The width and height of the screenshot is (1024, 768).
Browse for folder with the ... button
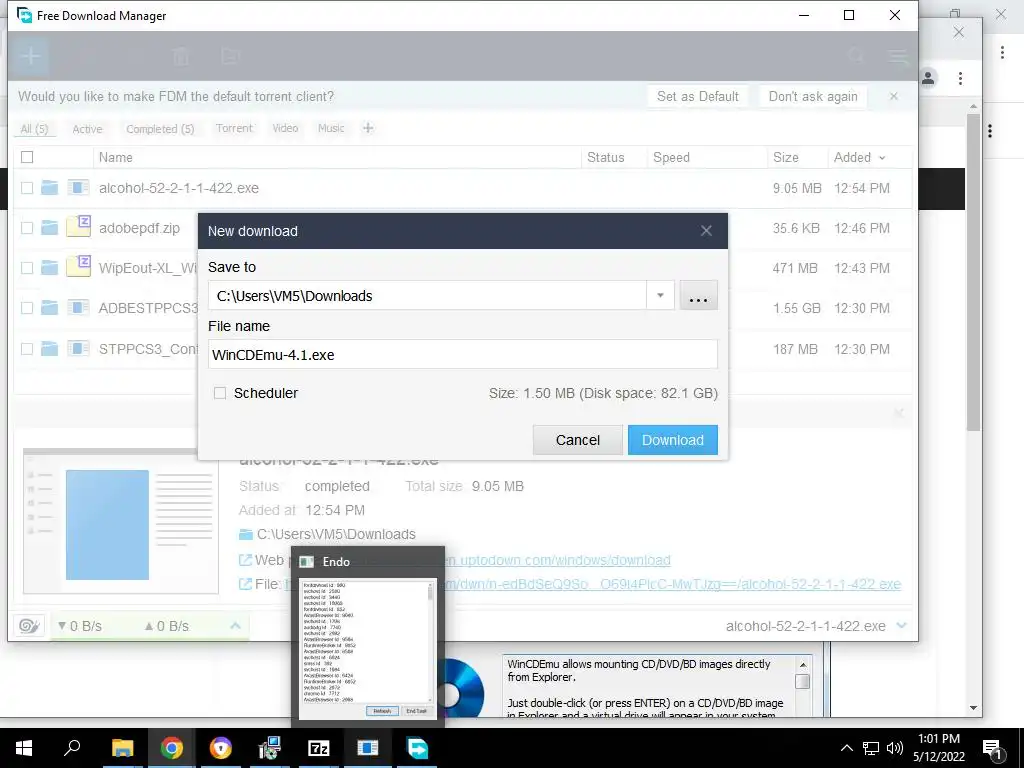click(x=698, y=296)
